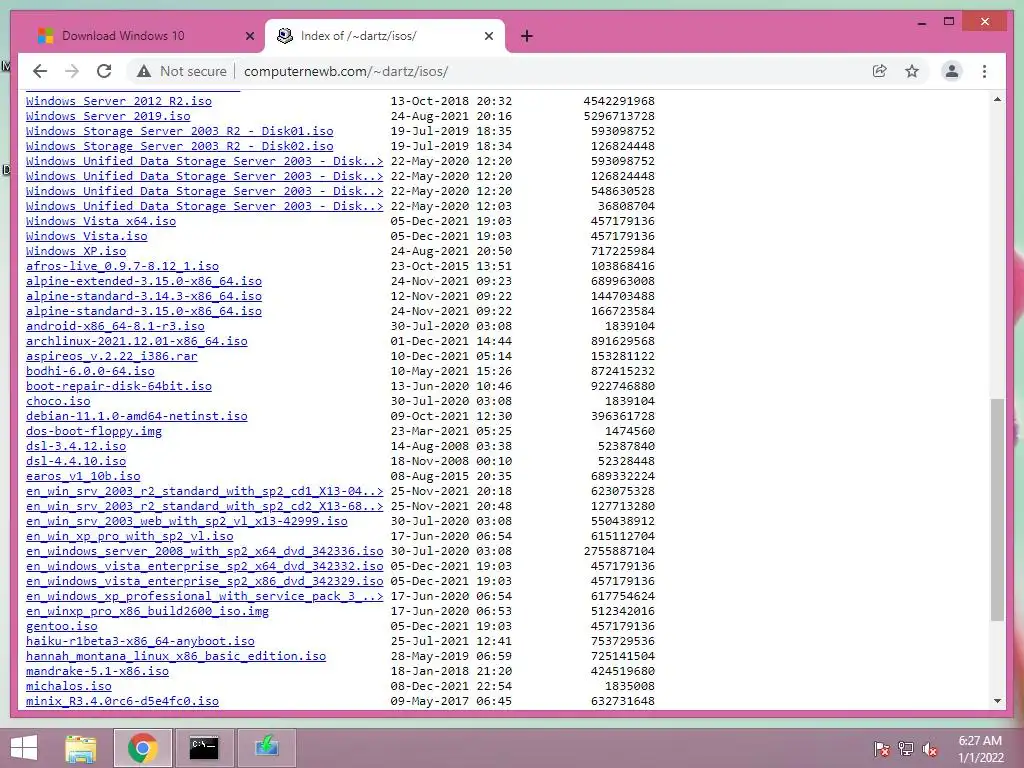
Task: Open the Windows_Vista.iso link
Action: [87, 236]
